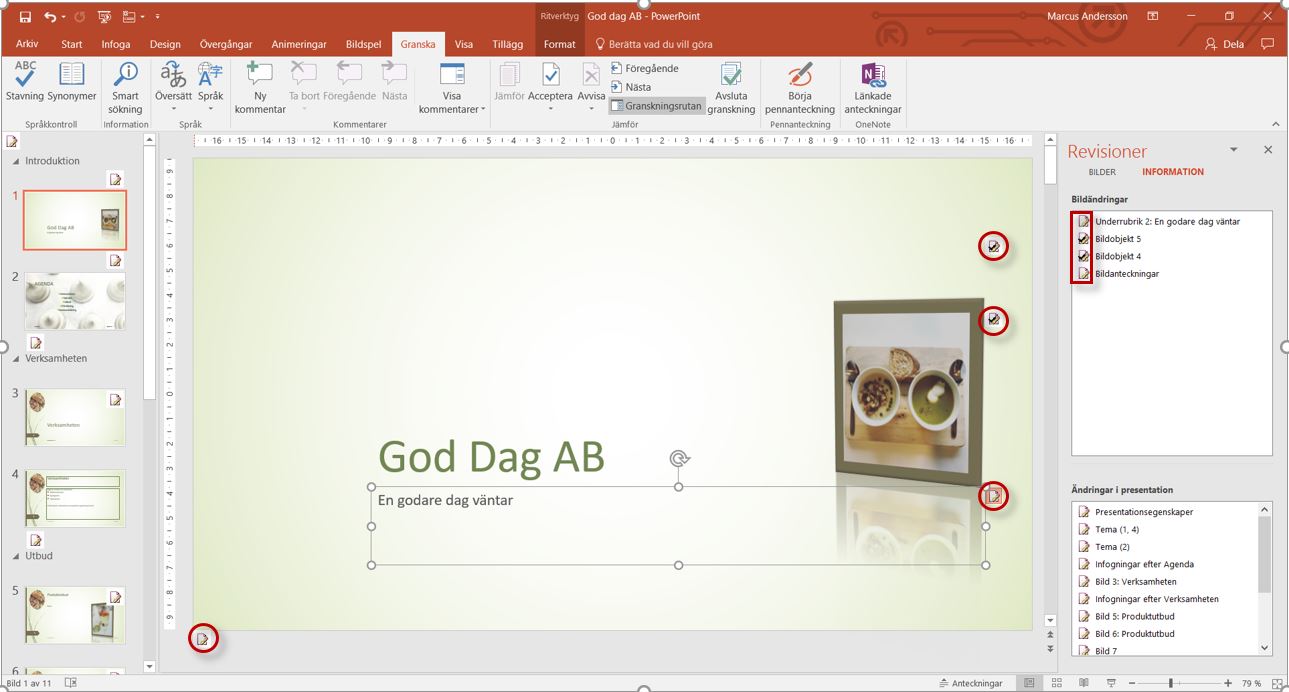
Task: Toggle the Granskningsrutan reviewing pane
Action: [656, 105]
